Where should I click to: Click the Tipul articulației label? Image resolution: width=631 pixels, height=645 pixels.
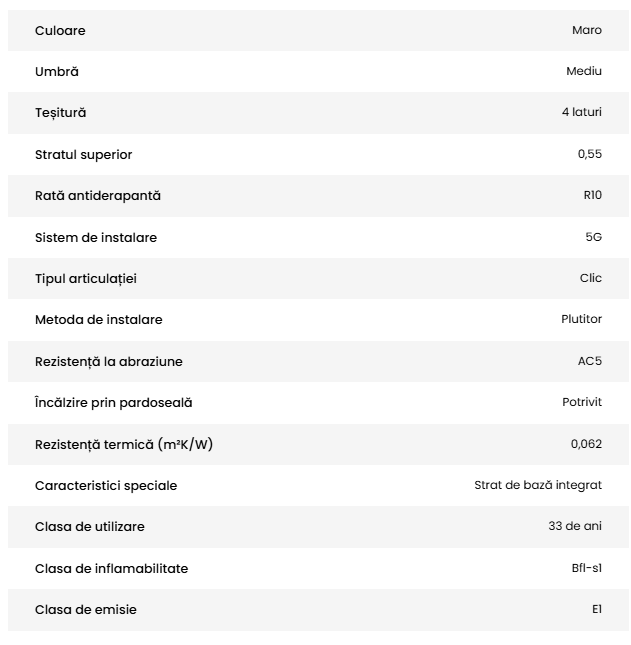coord(86,279)
